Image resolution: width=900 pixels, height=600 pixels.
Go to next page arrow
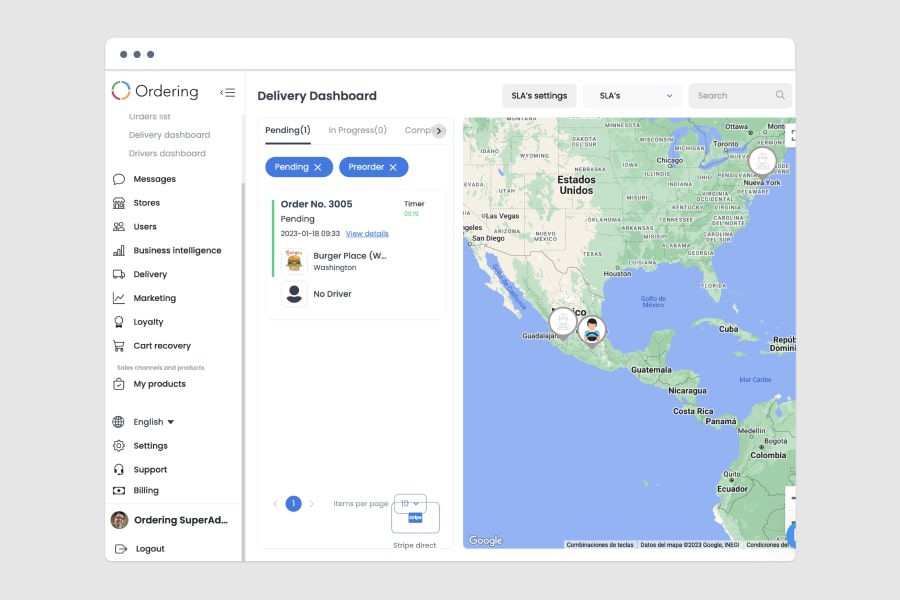pos(312,504)
